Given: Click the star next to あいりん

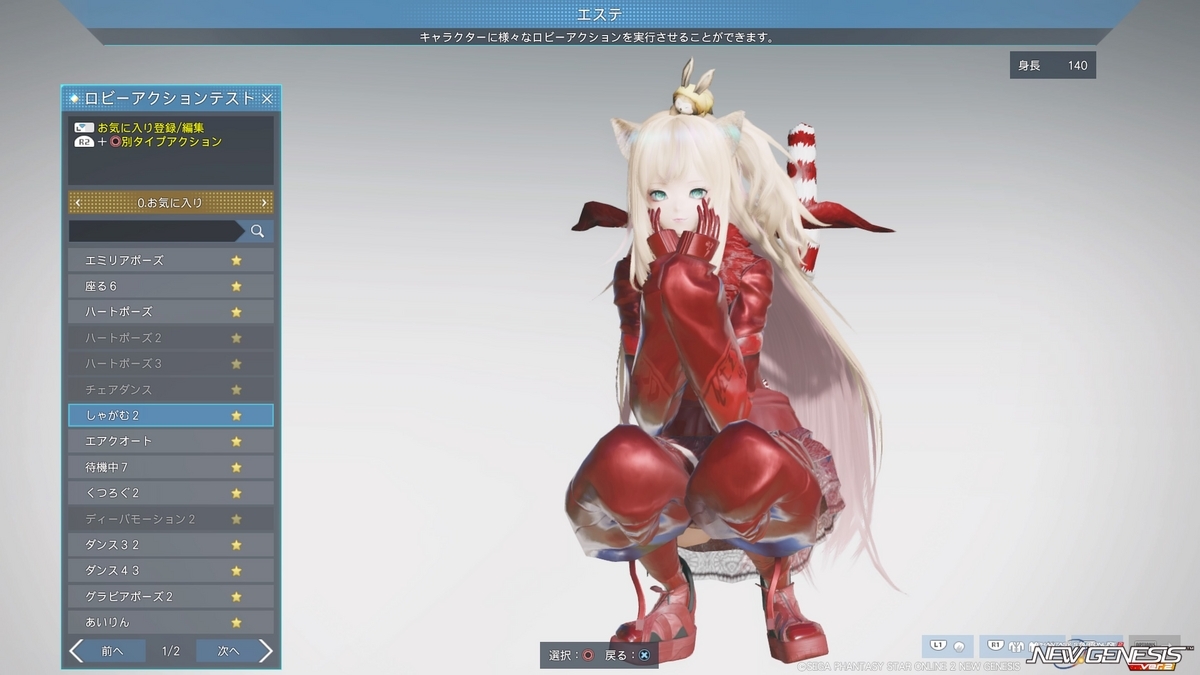Looking at the screenshot, I should 237,623.
